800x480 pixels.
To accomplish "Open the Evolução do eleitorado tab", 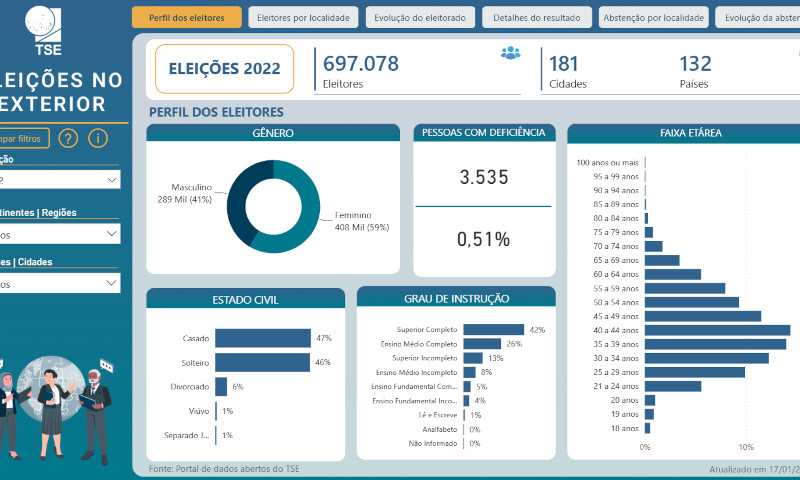I will [x=420, y=17].
